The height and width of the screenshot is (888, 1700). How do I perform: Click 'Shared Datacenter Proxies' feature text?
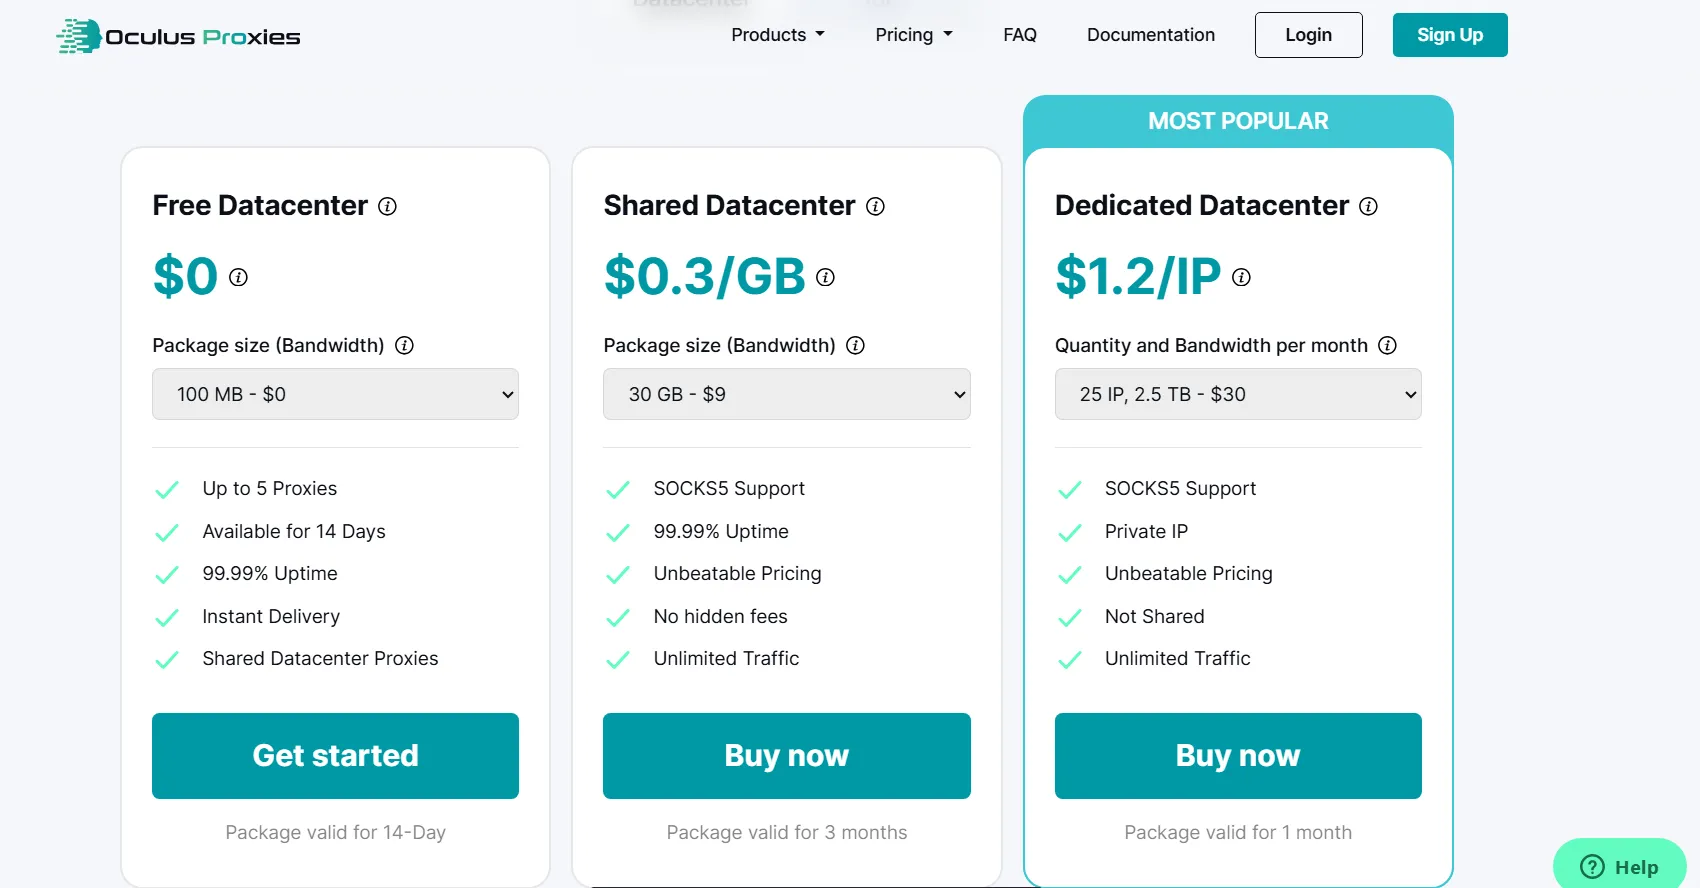point(320,658)
